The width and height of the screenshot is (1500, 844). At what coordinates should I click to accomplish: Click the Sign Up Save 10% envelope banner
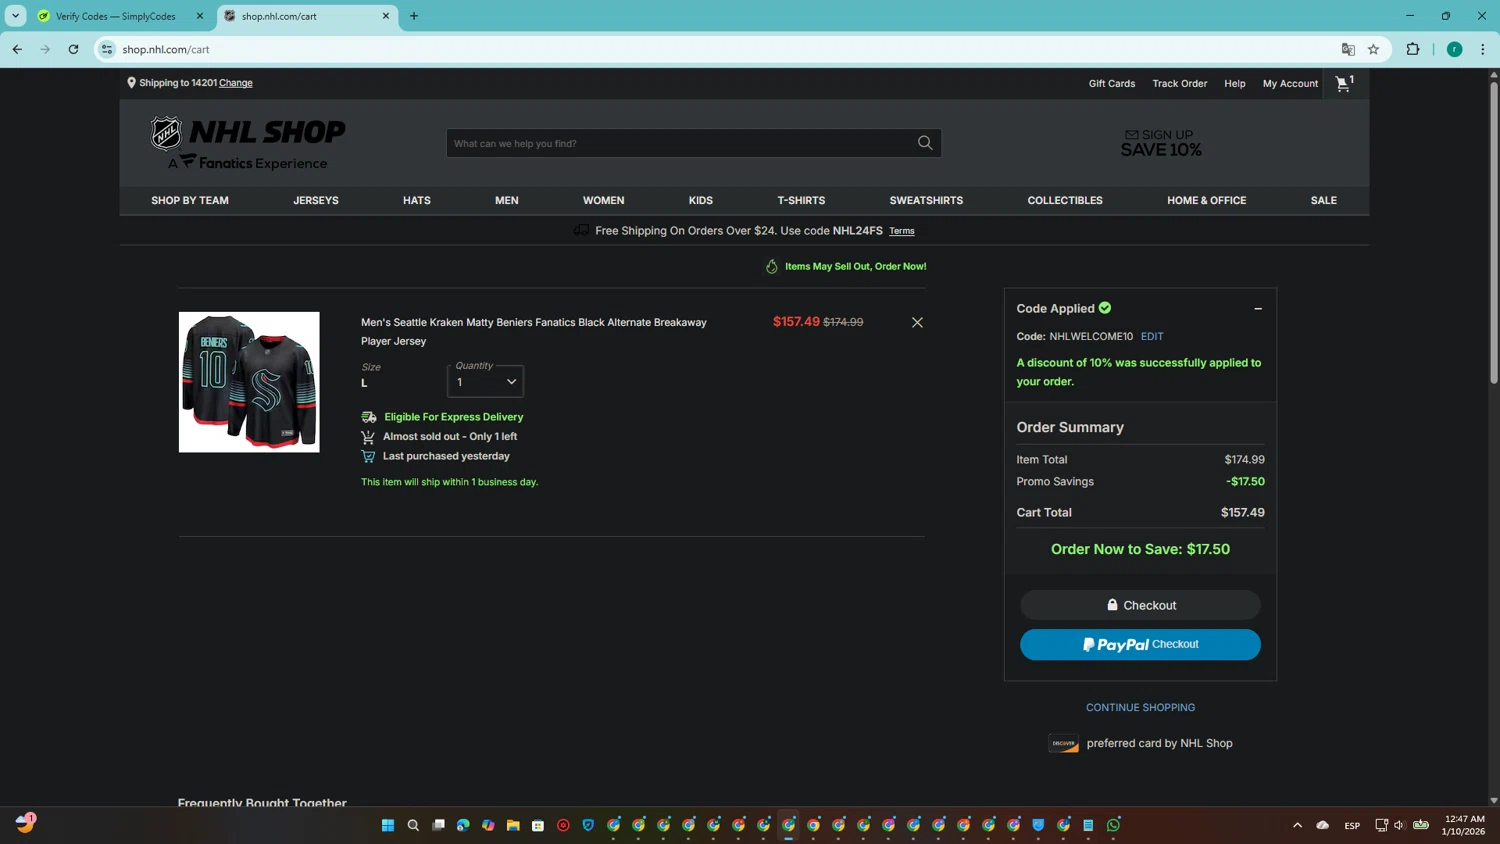[x=1160, y=143]
